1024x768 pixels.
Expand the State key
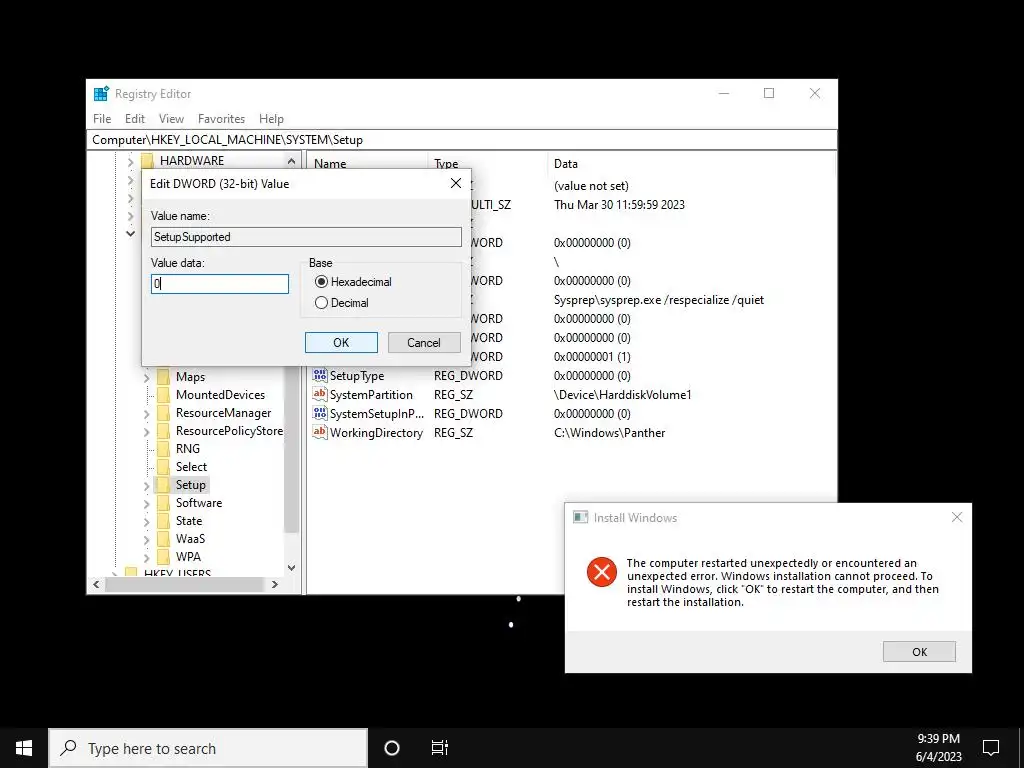point(146,521)
